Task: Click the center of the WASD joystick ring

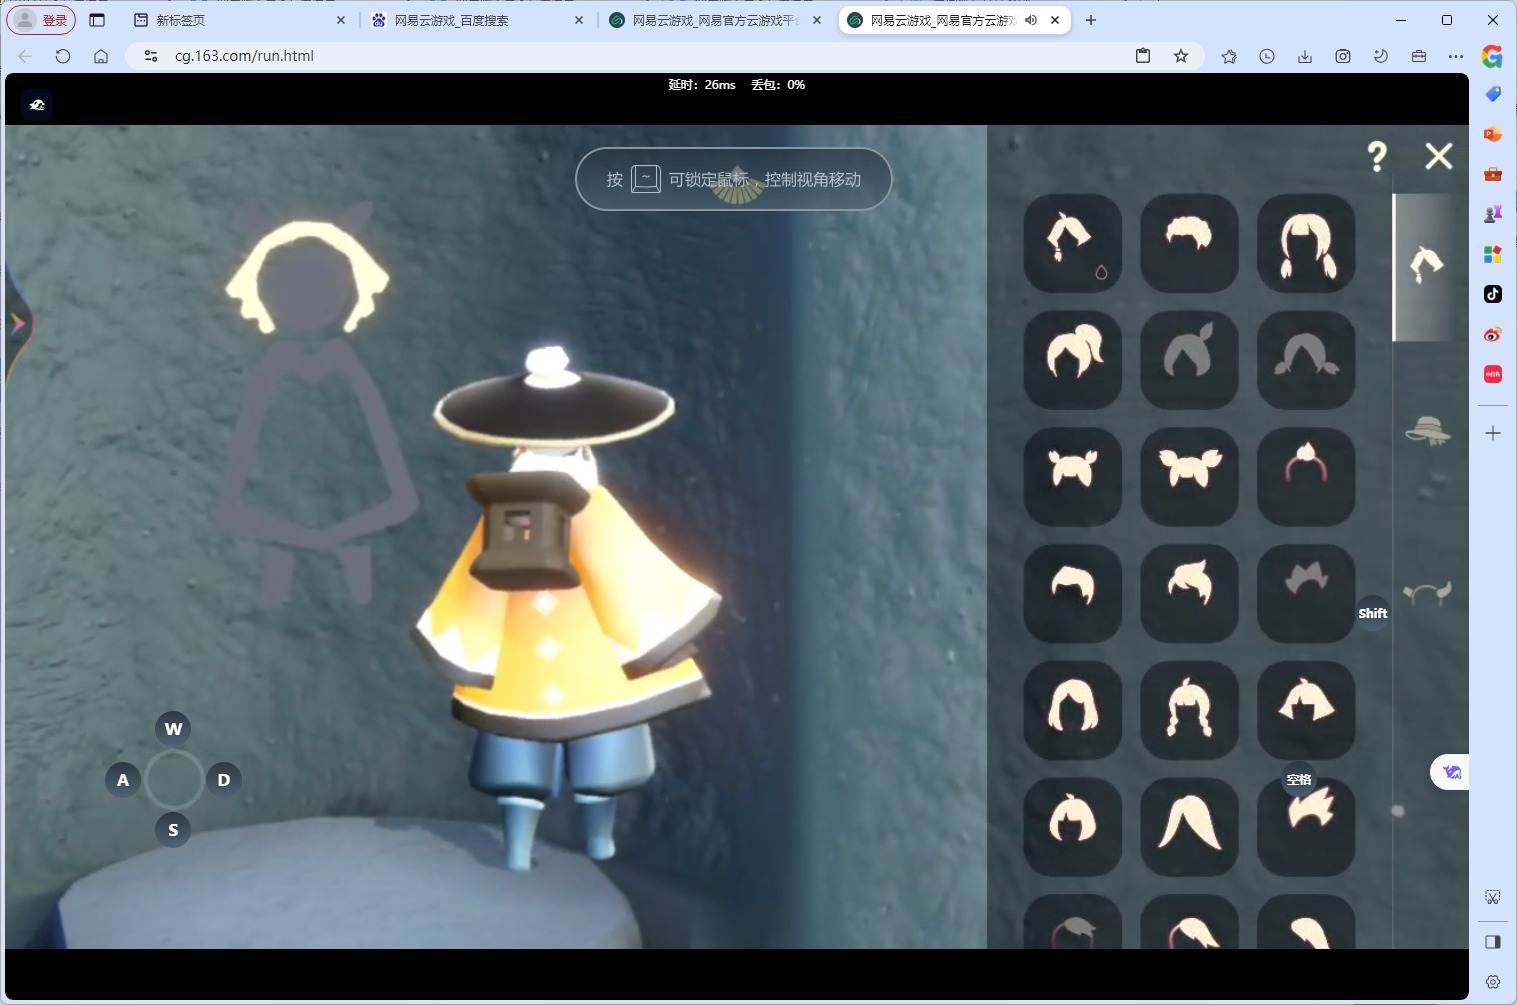Action: pyautogui.click(x=174, y=780)
